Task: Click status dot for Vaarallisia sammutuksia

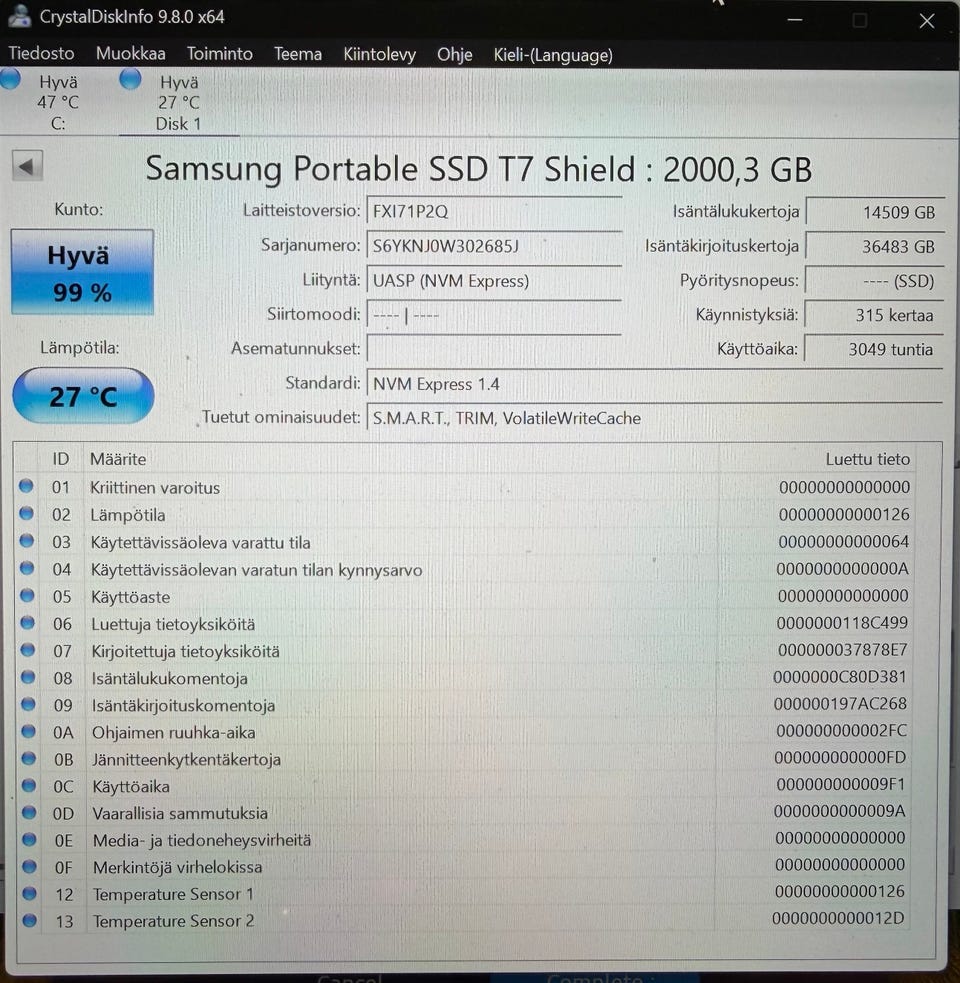Action: [x=29, y=812]
